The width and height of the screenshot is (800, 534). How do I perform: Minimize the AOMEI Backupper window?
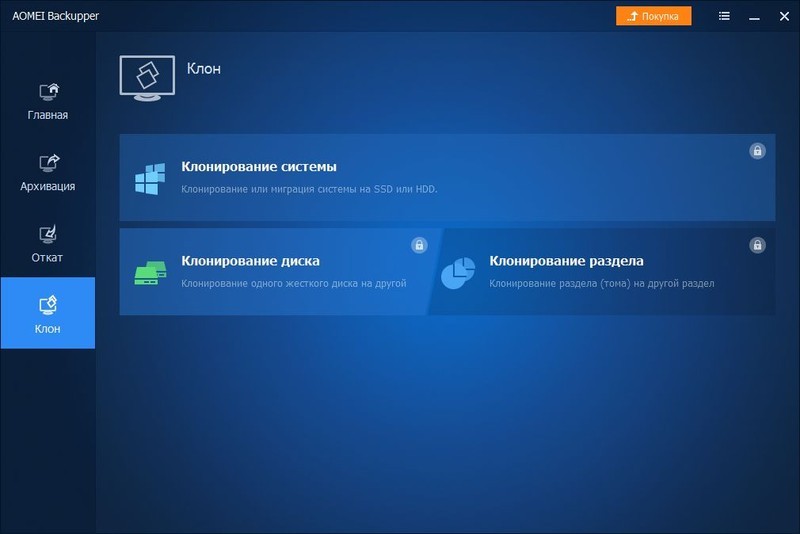[x=750, y=16]
